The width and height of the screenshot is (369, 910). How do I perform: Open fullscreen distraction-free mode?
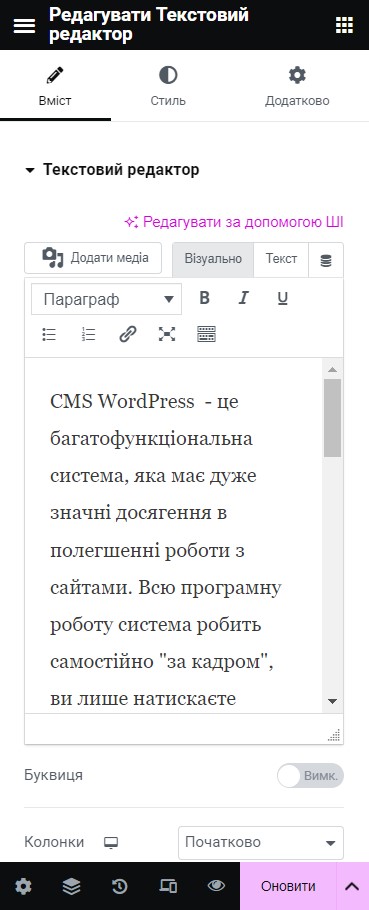click(x=167, y=334)
